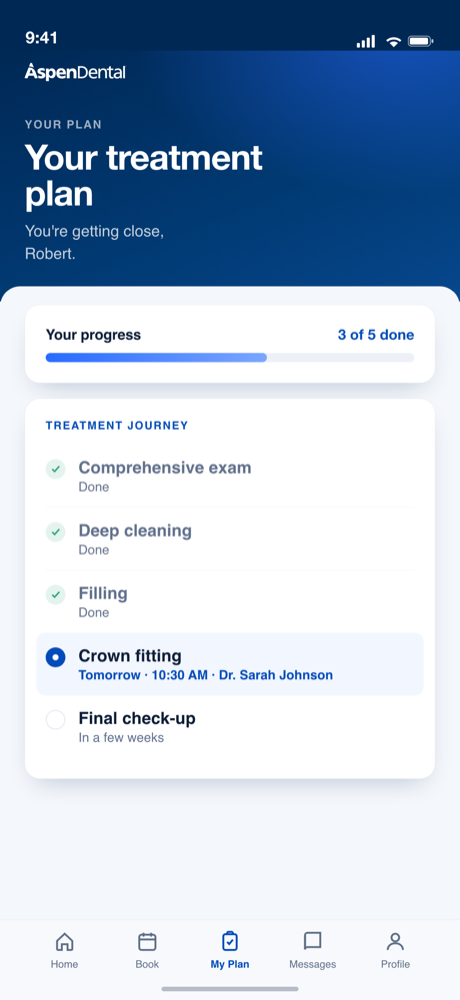Go to the Profile person icon

(x=396, y=941)
